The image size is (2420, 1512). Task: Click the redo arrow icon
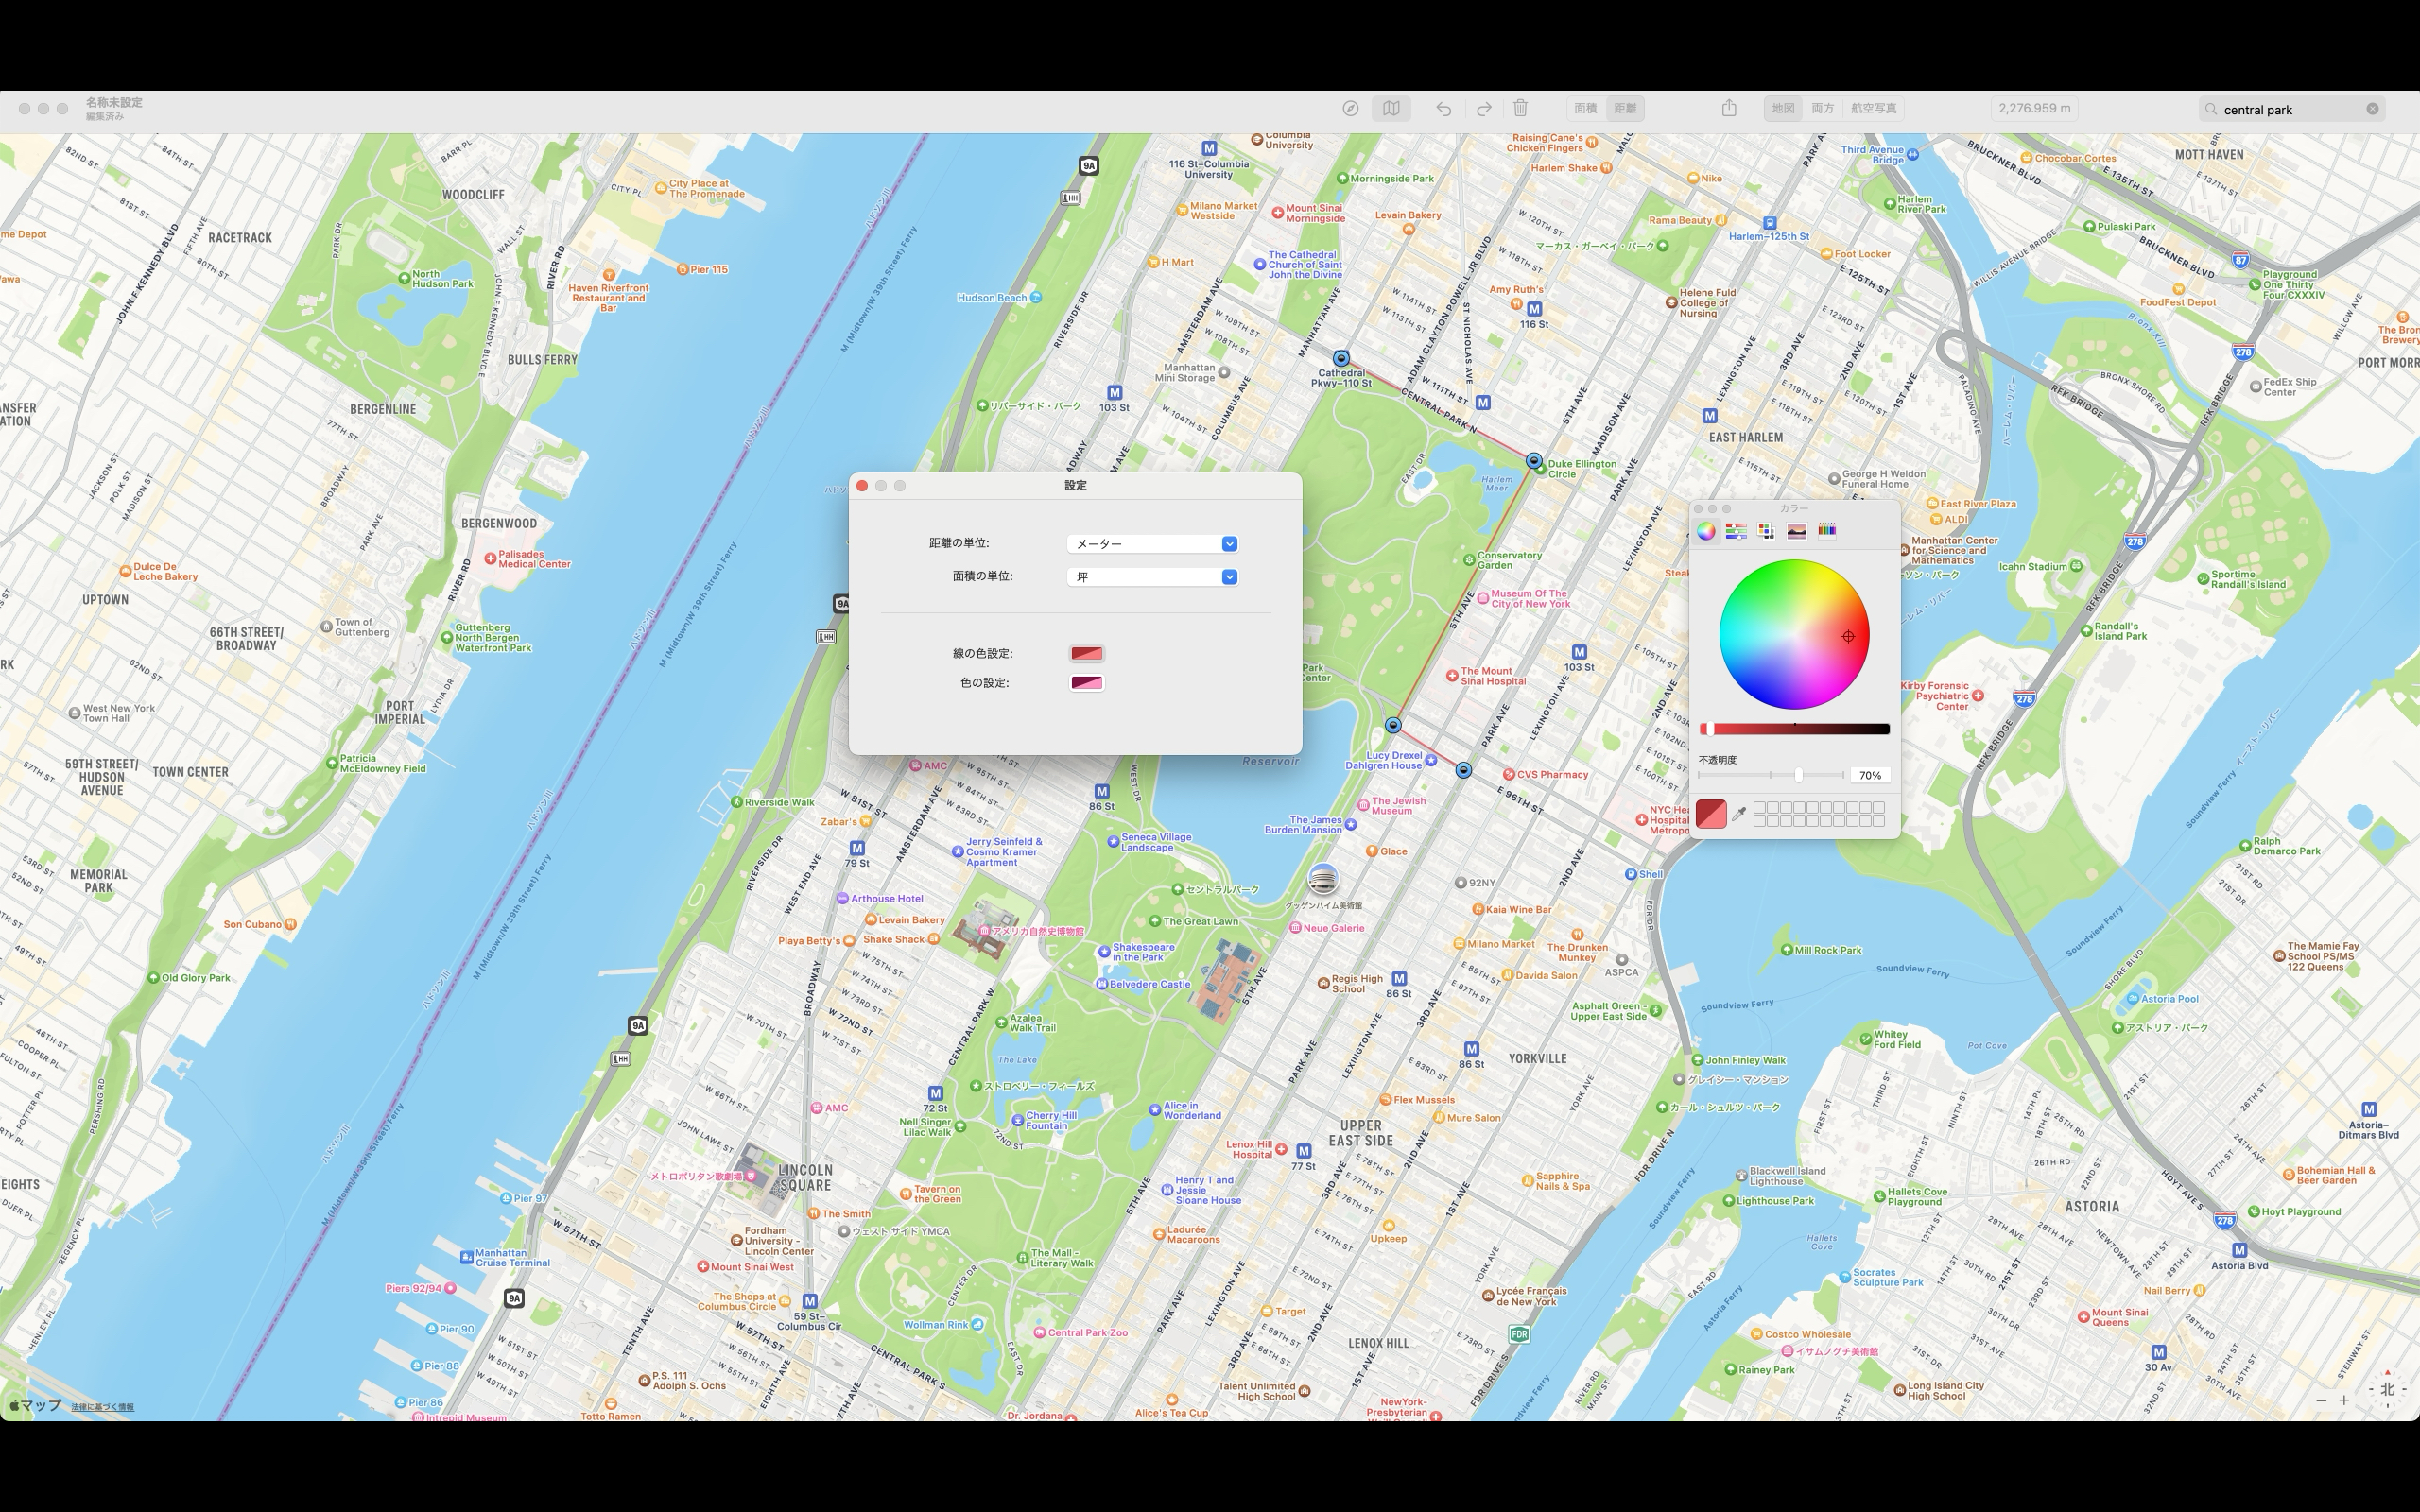[x=1484, y=108]
